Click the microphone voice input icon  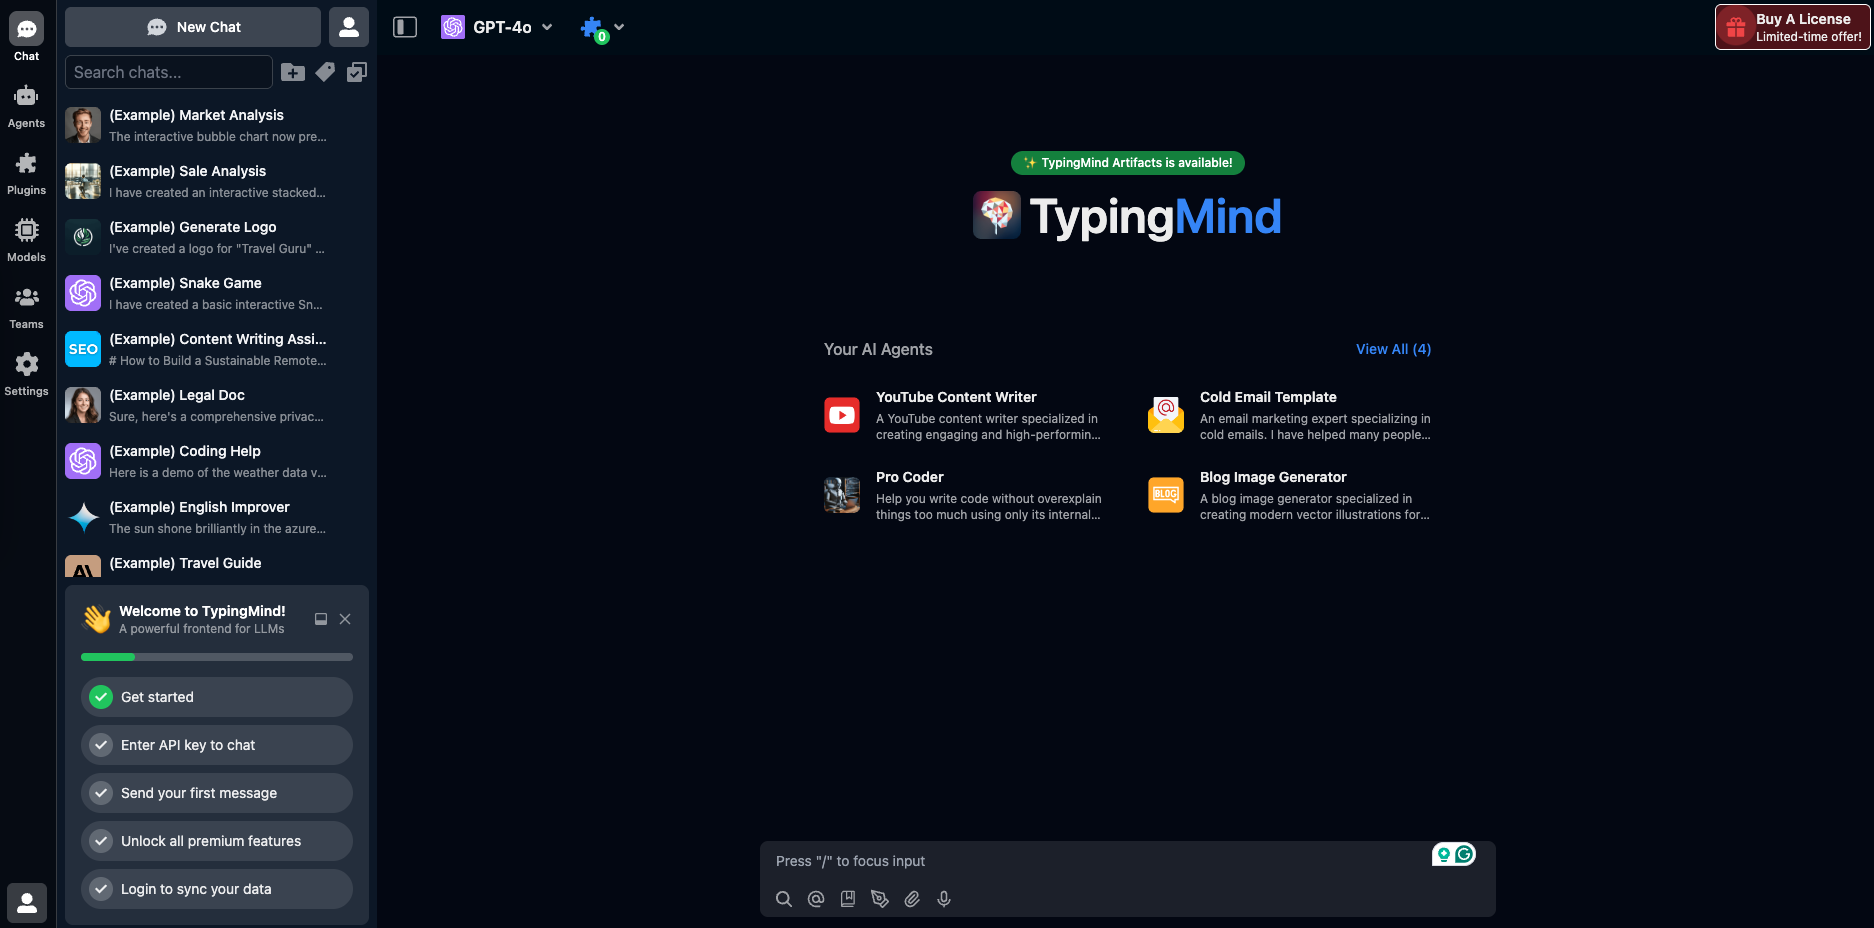944,899
